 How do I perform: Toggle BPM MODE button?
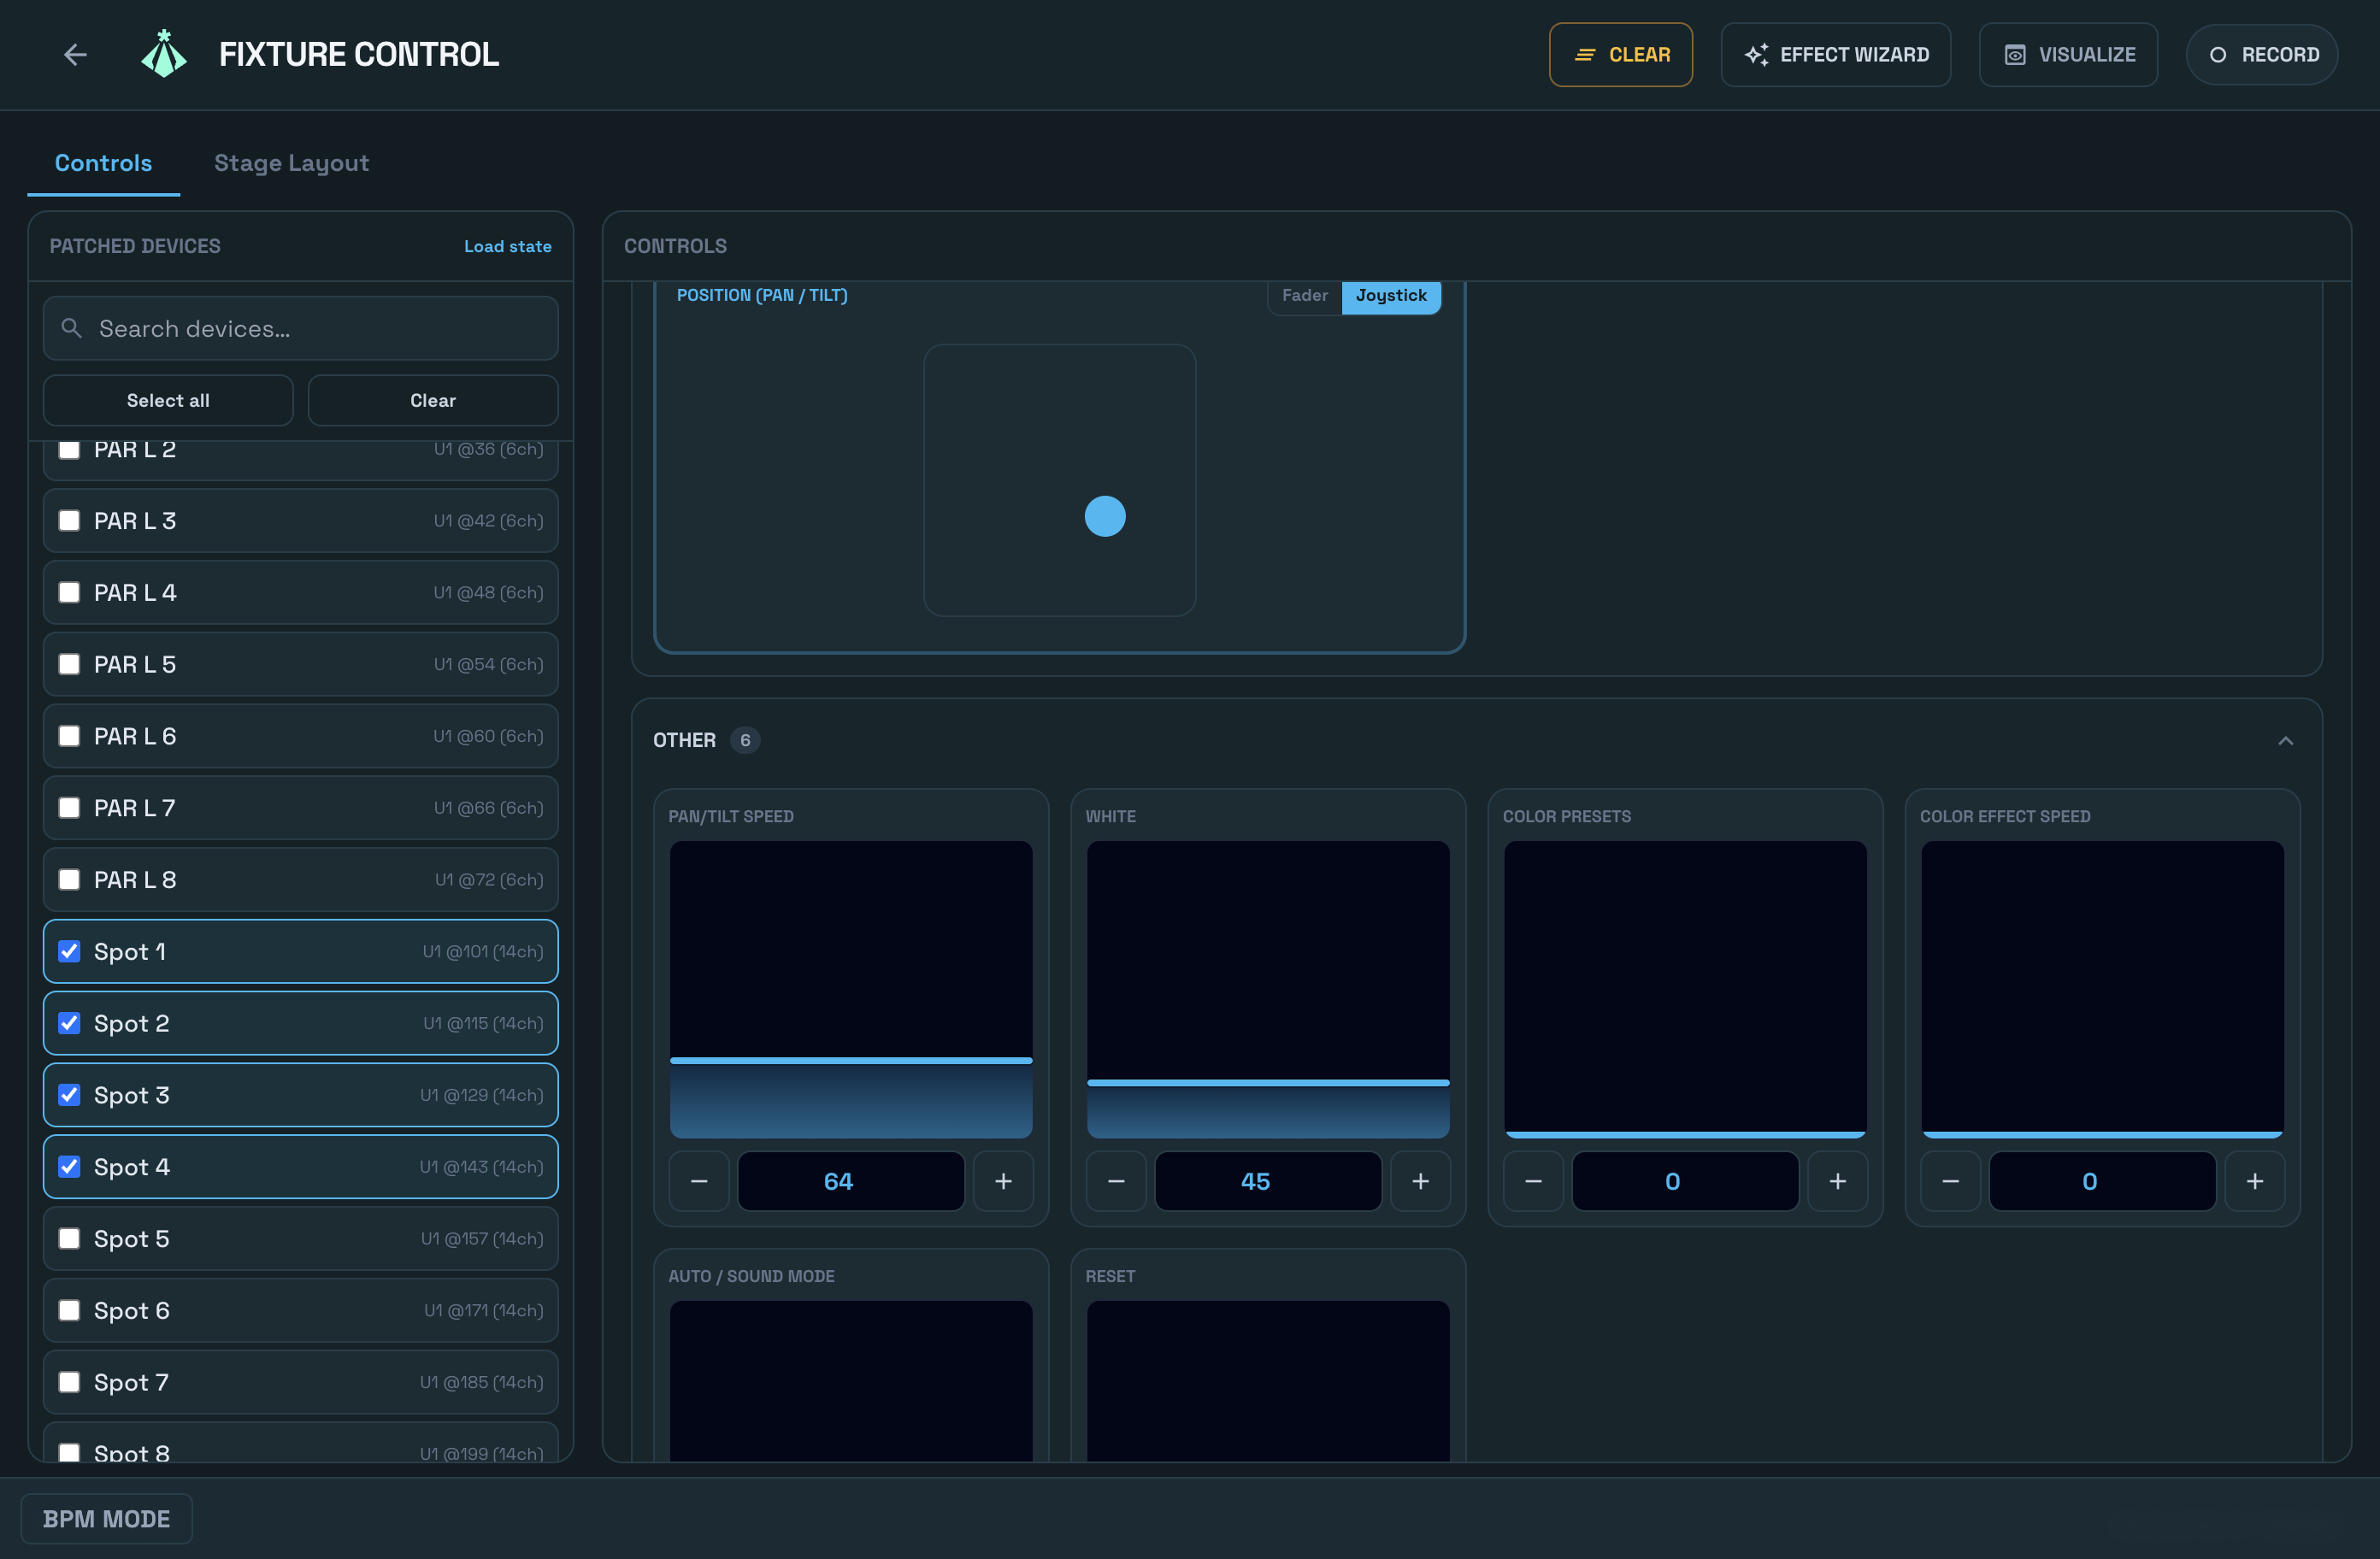point(107,1518)
